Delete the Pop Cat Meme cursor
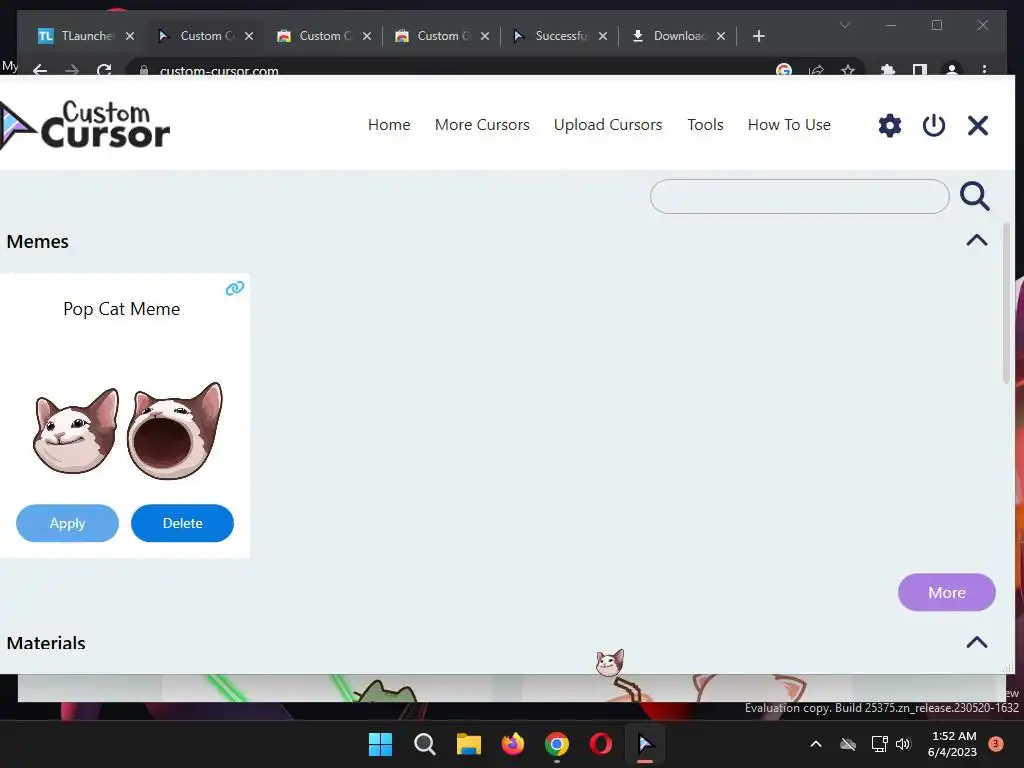 click(182, 523)
